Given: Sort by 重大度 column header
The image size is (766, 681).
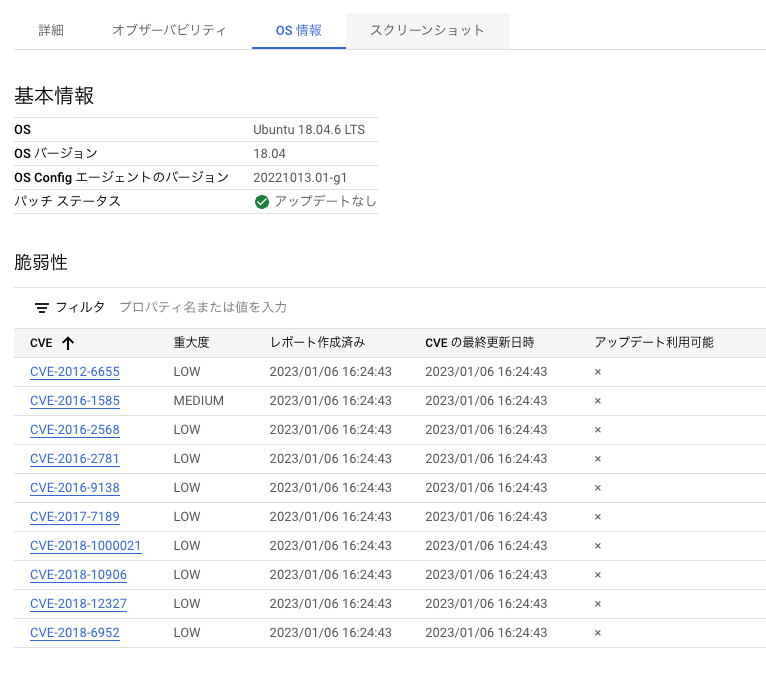Looking at the screenshot, I should click(191, 343).
